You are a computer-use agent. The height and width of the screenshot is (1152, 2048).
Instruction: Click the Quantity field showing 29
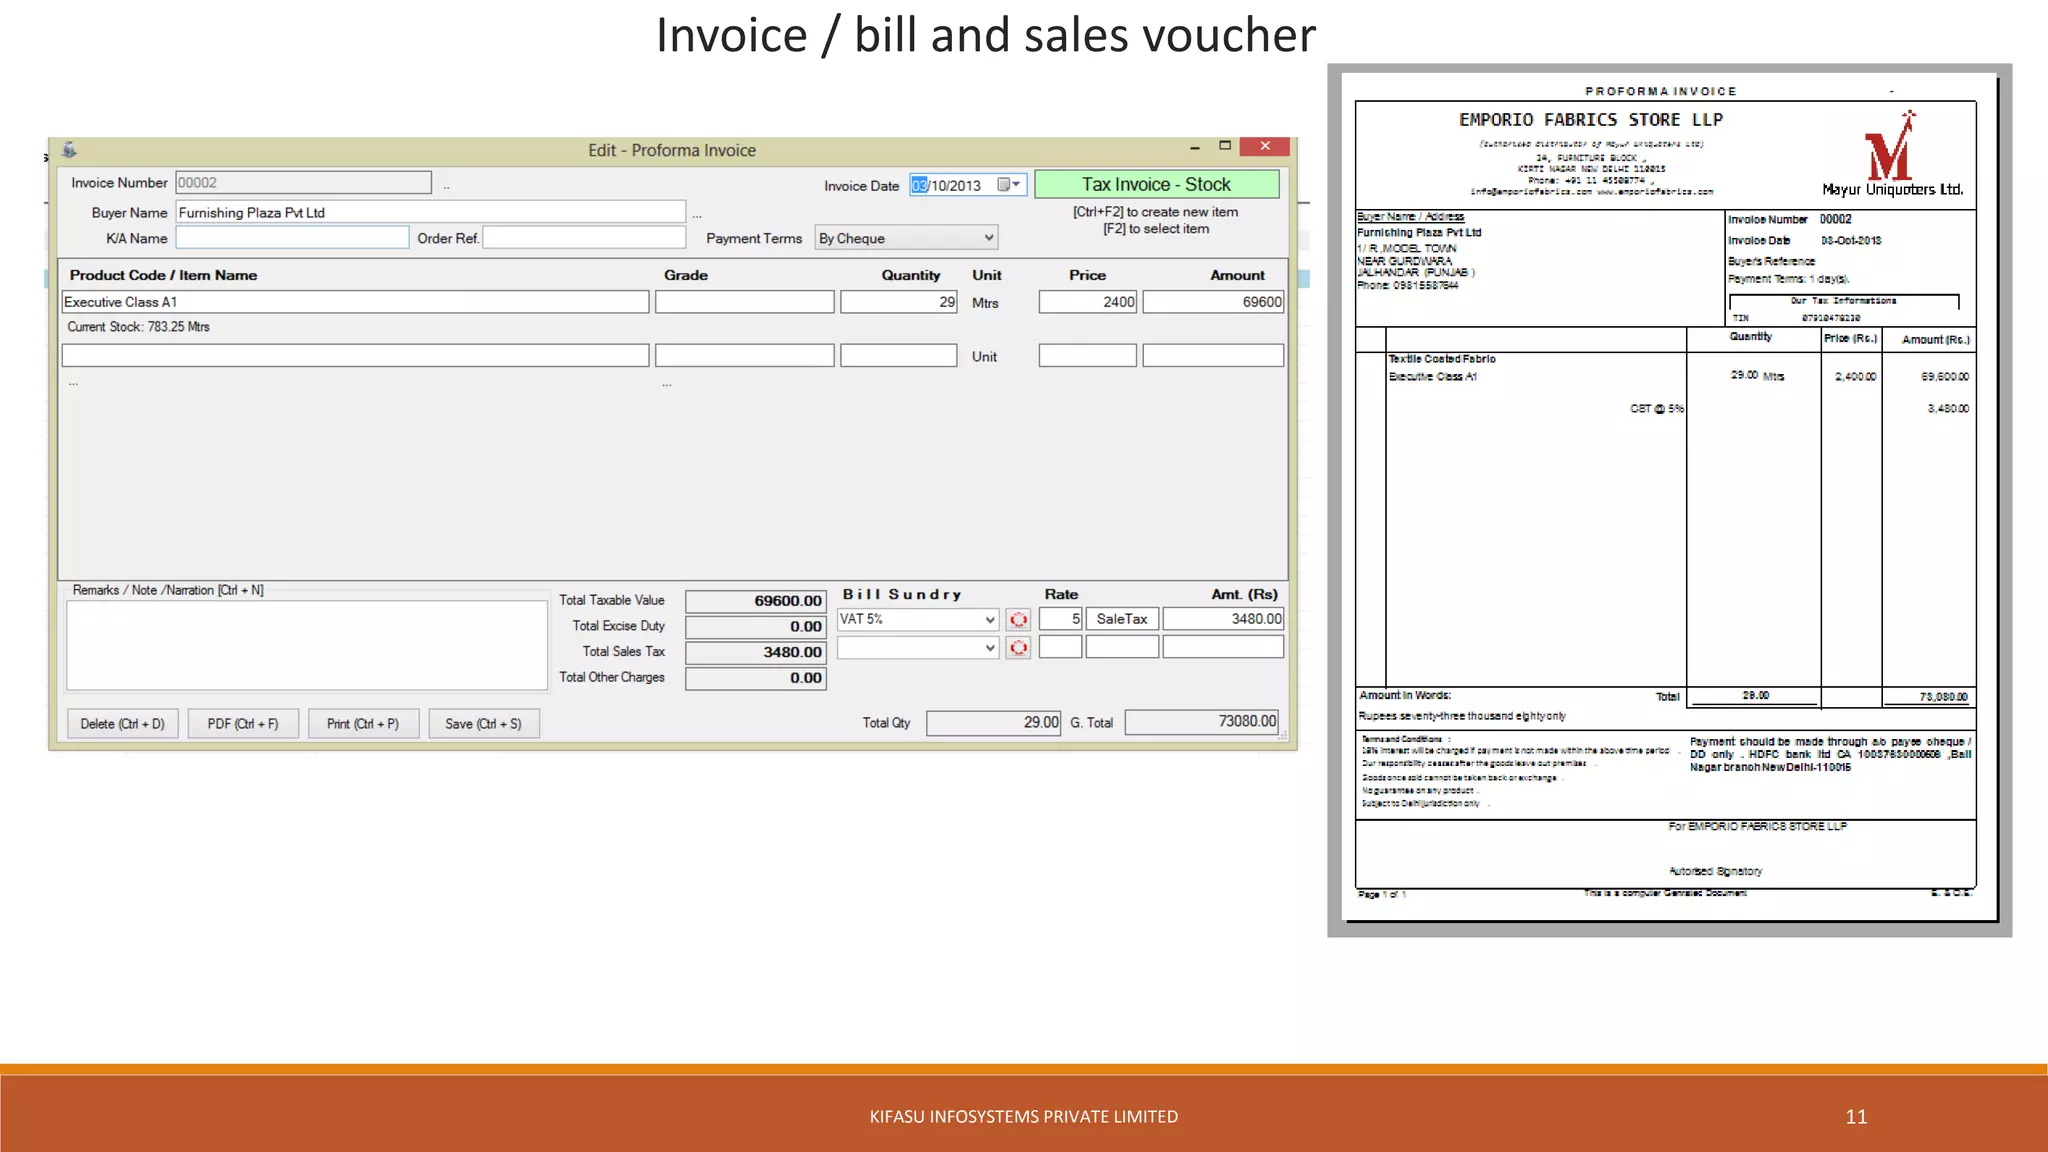pyautogui.click(x=899, y=302)
